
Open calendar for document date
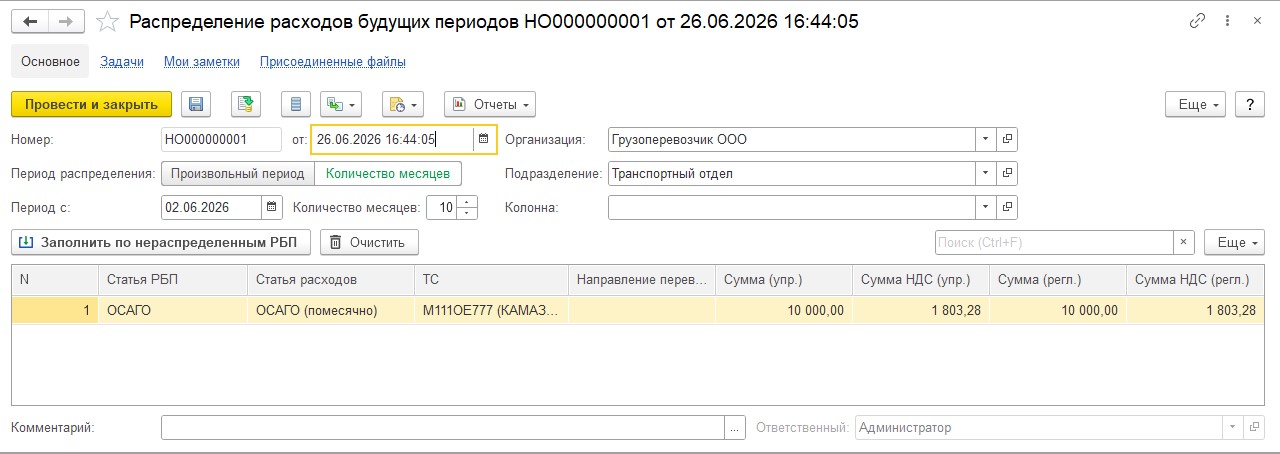(484, 139)
